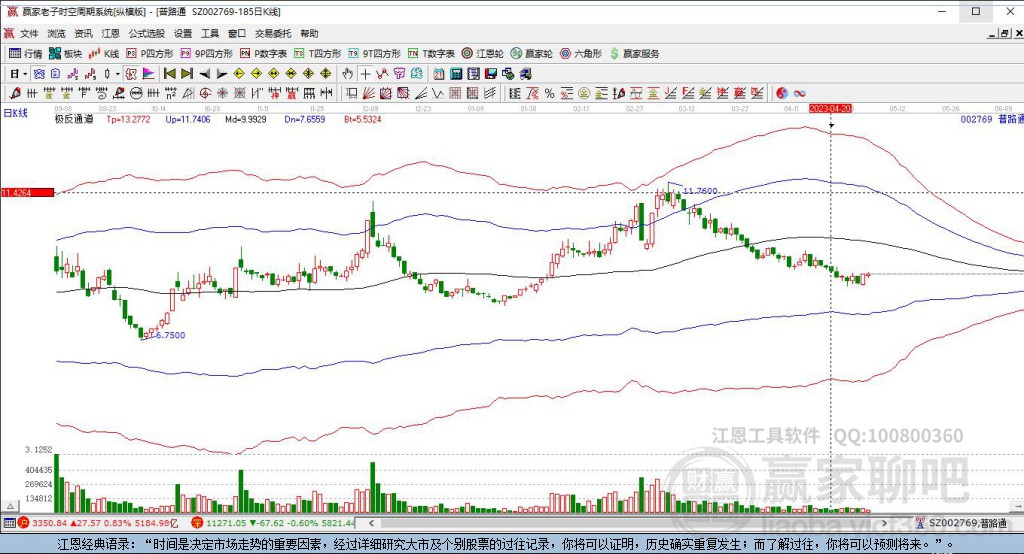Click the bottom-left panel expand triangle
Screen dimensions: 1024x554
(10, 506)
